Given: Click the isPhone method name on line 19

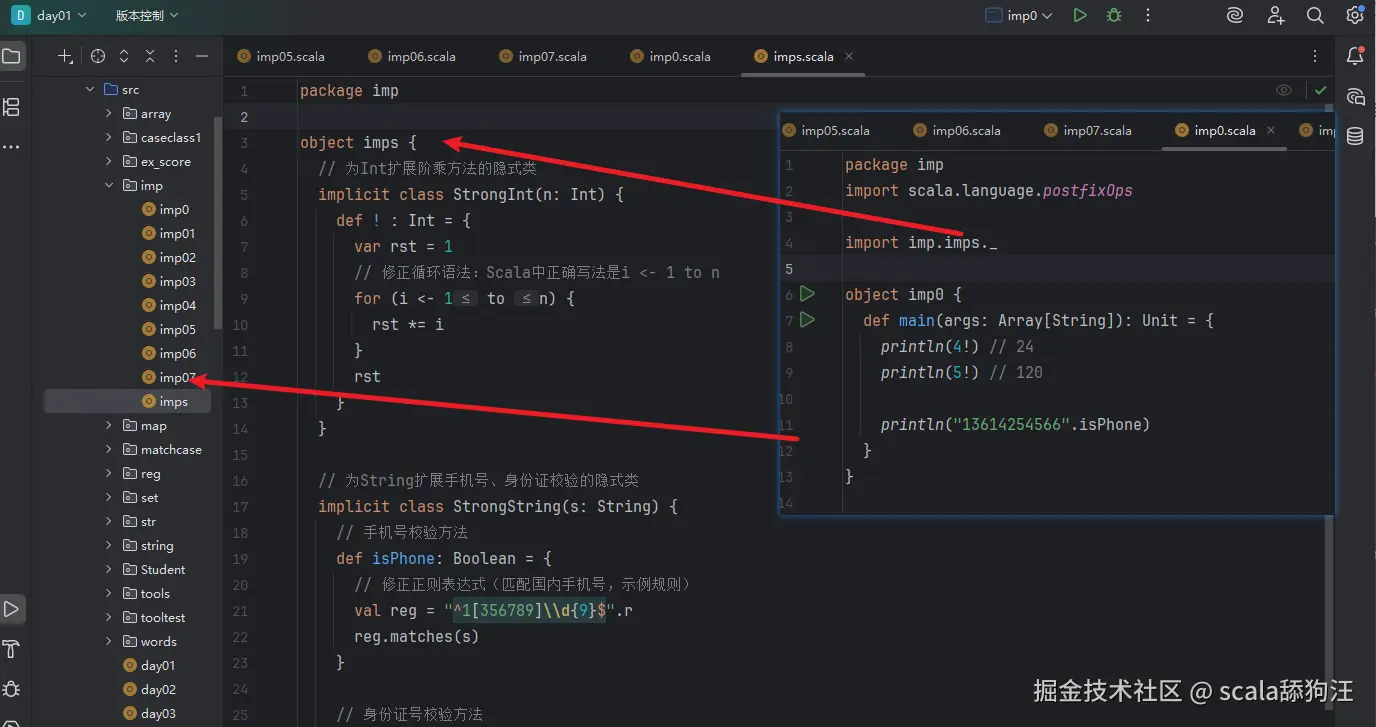Looking at the screenshot, I should [x=403, y=558].
